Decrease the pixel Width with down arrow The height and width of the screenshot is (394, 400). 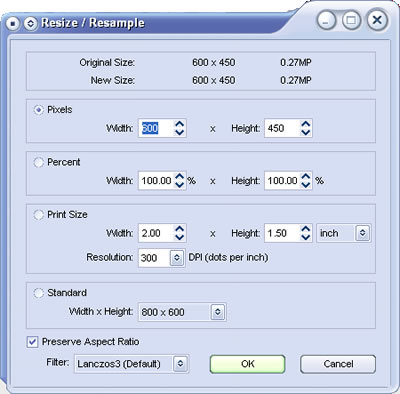pyautogui.click(x=180, y=132)
